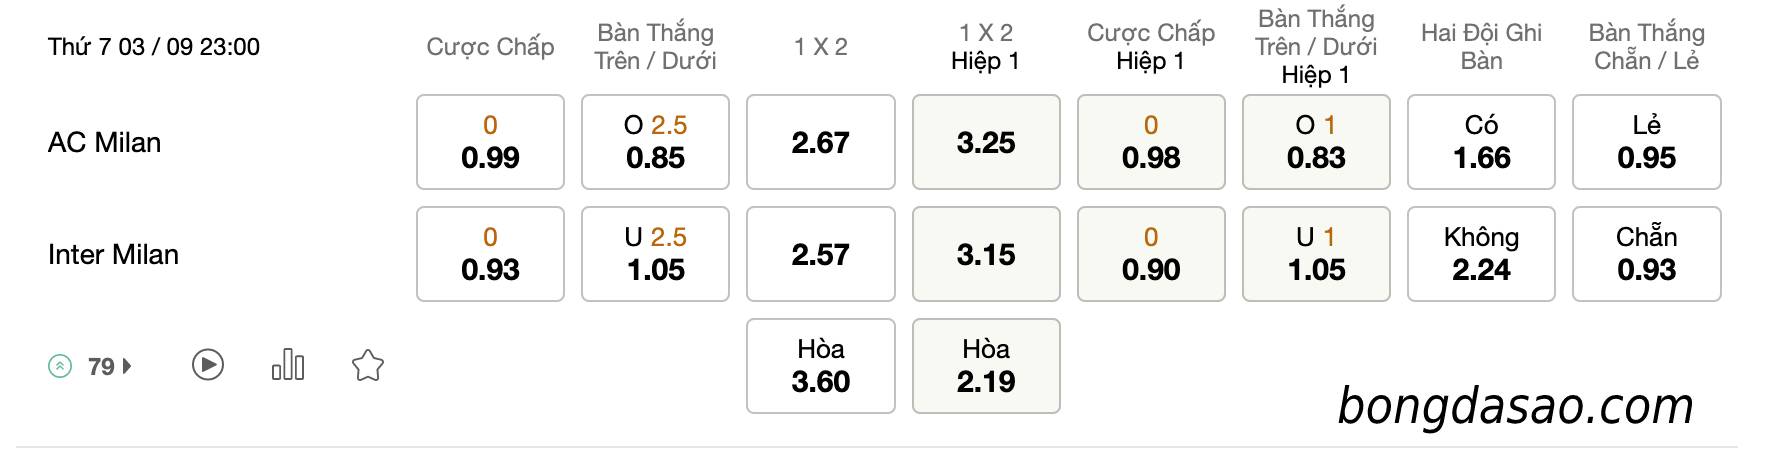Click the live stream play icon
Viewport: 1766px width, 470px height.
(x=208, y=365)
